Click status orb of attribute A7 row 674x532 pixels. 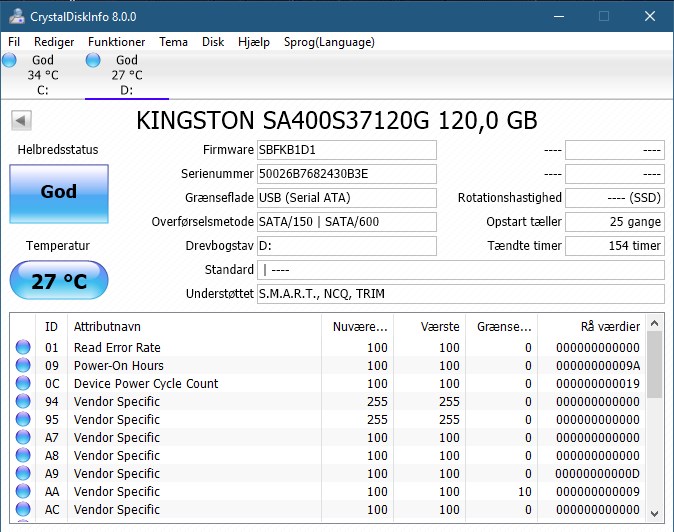23,437
